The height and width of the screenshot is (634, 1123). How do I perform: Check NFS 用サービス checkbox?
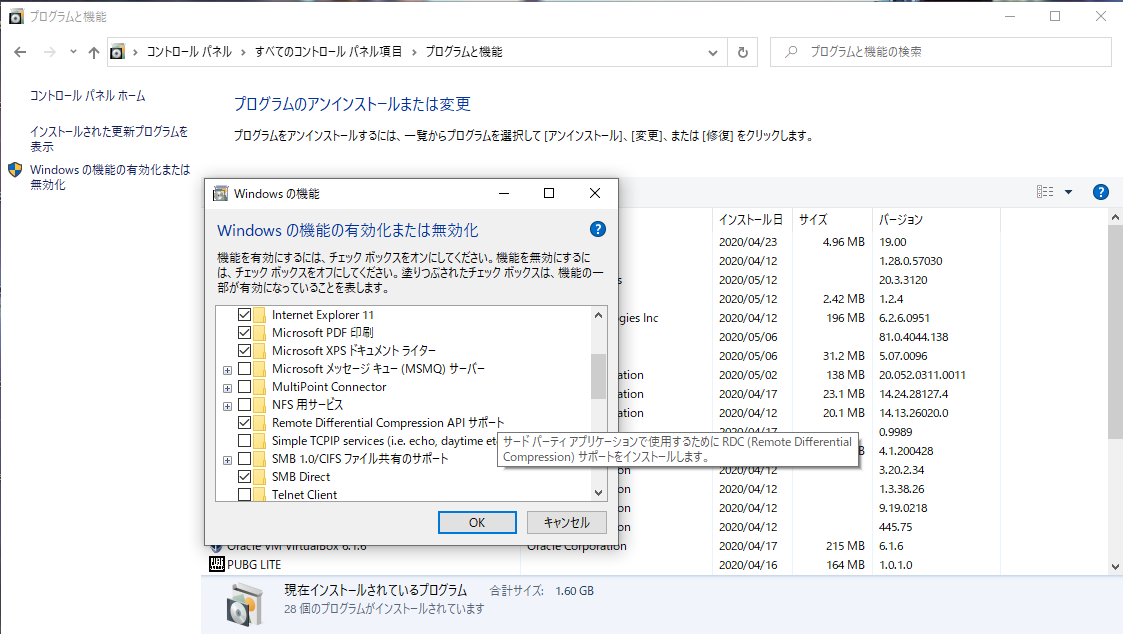(244, 405)
